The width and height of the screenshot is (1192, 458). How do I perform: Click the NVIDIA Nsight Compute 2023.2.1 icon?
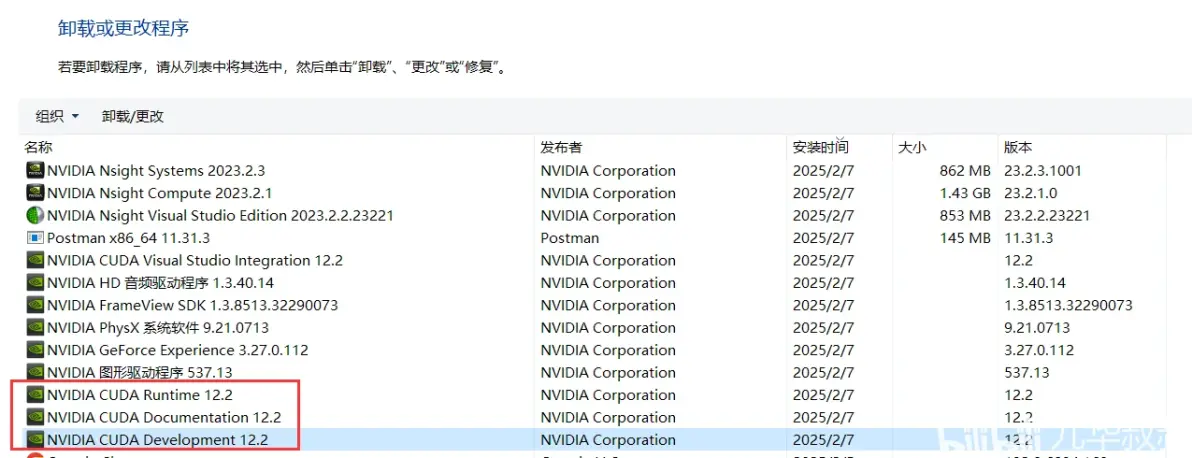click(x=34, y=193)
